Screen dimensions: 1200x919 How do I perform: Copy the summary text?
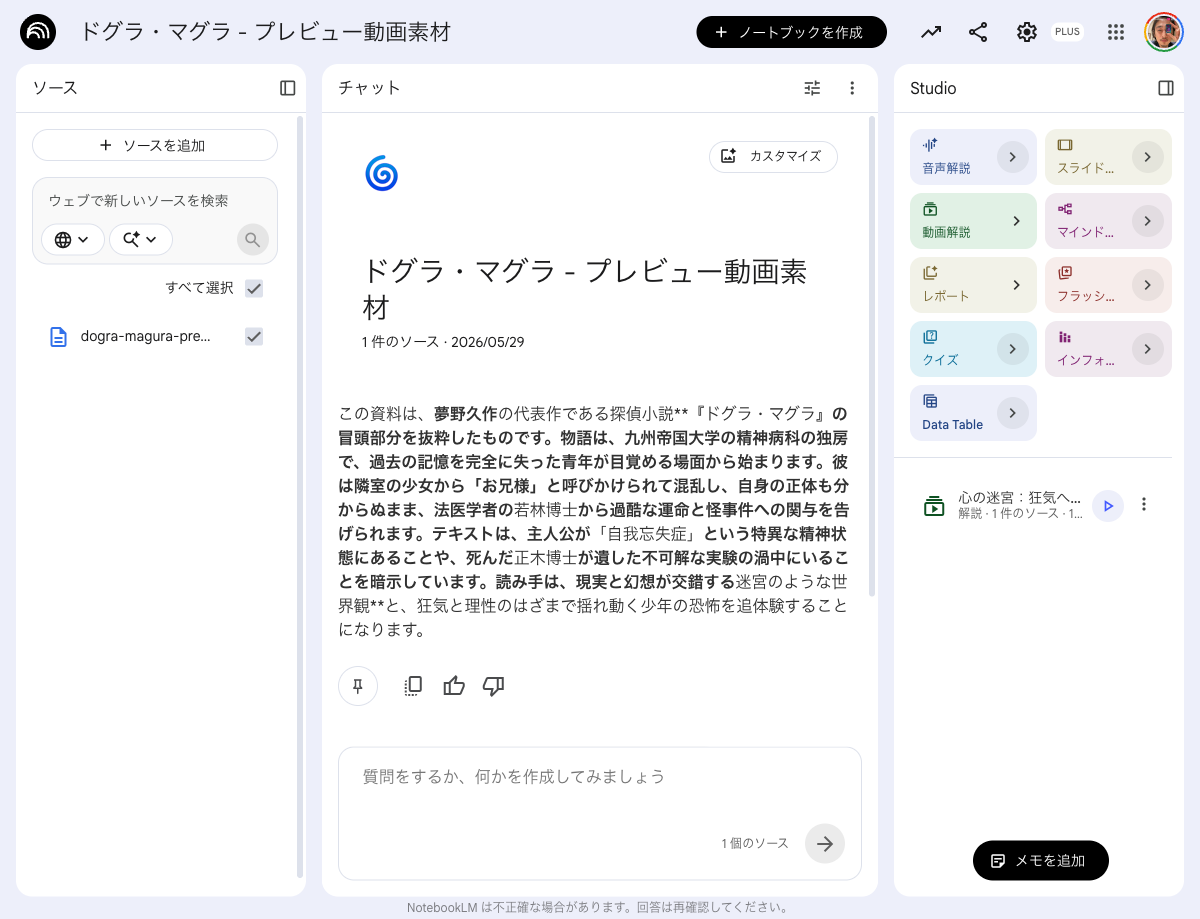pos(413,686)
